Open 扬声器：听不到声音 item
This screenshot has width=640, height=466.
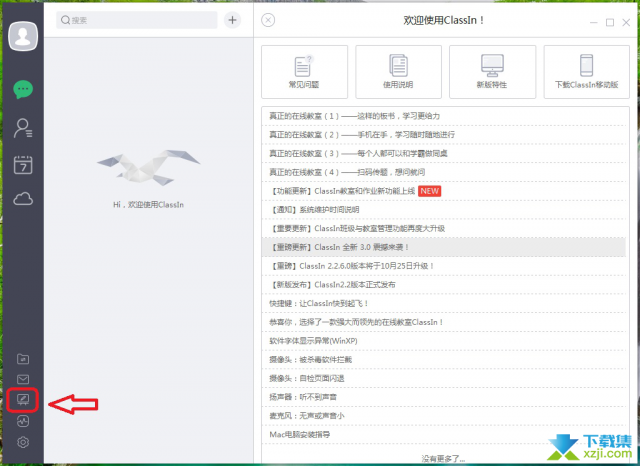tap(444, 397)
